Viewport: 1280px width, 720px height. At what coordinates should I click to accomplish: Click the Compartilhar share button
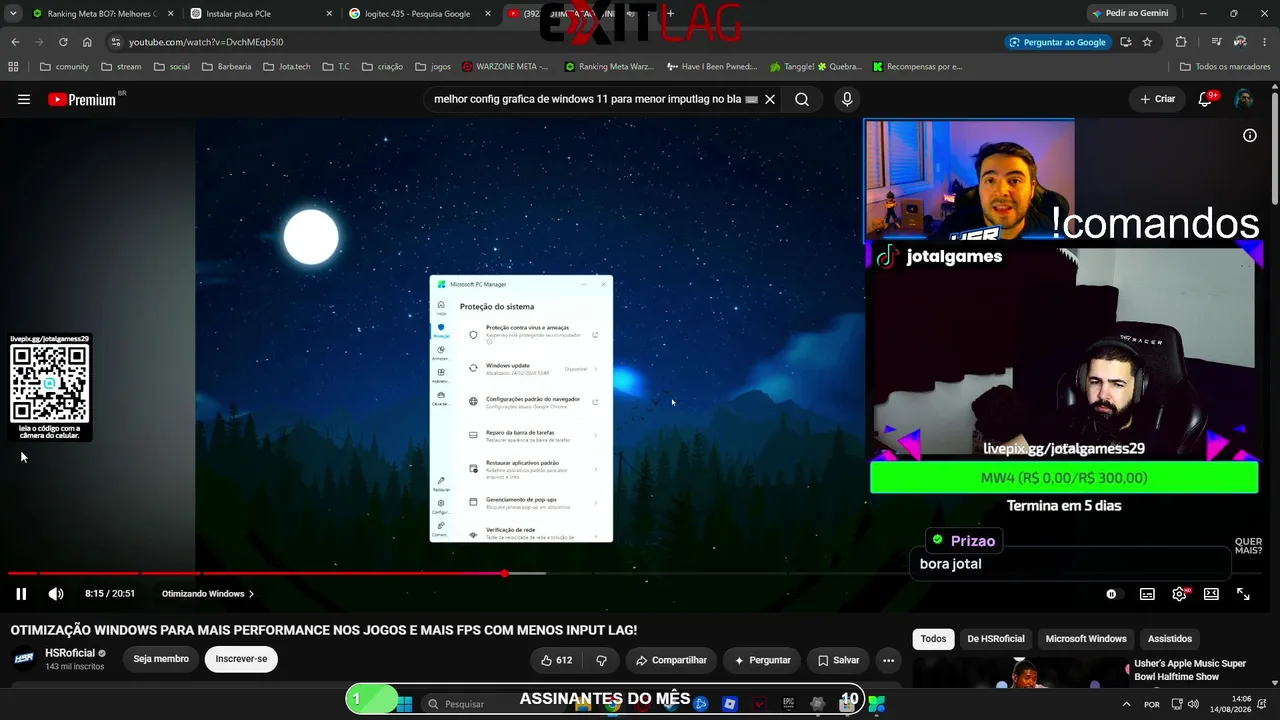670,660
